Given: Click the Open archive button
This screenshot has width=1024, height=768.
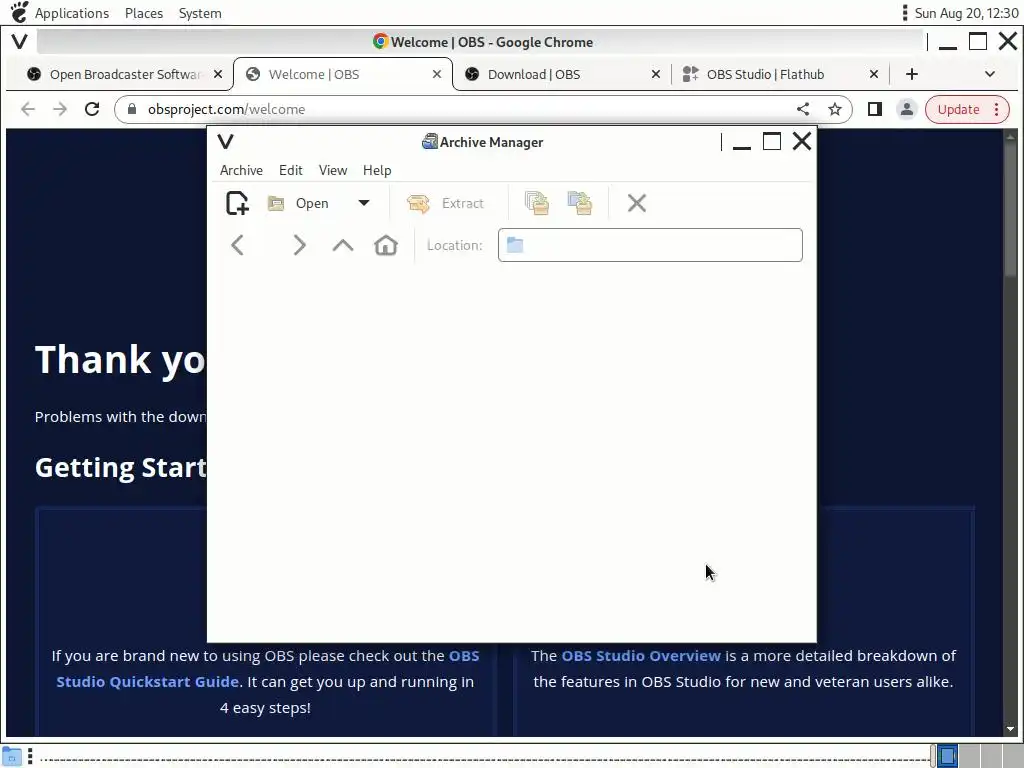Looking at the screenshot, I should click(299, 203).
